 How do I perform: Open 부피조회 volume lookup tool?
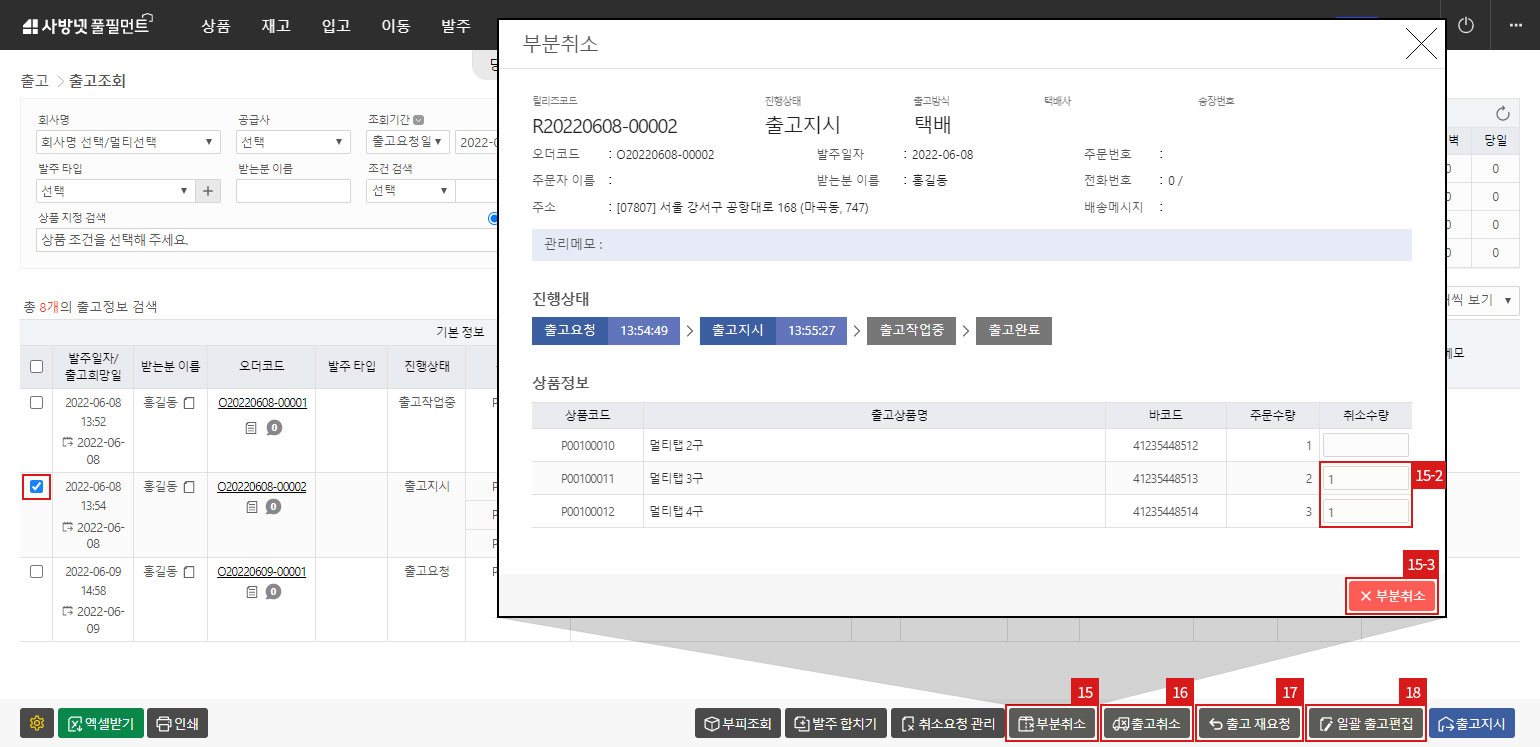pos(738,722)
